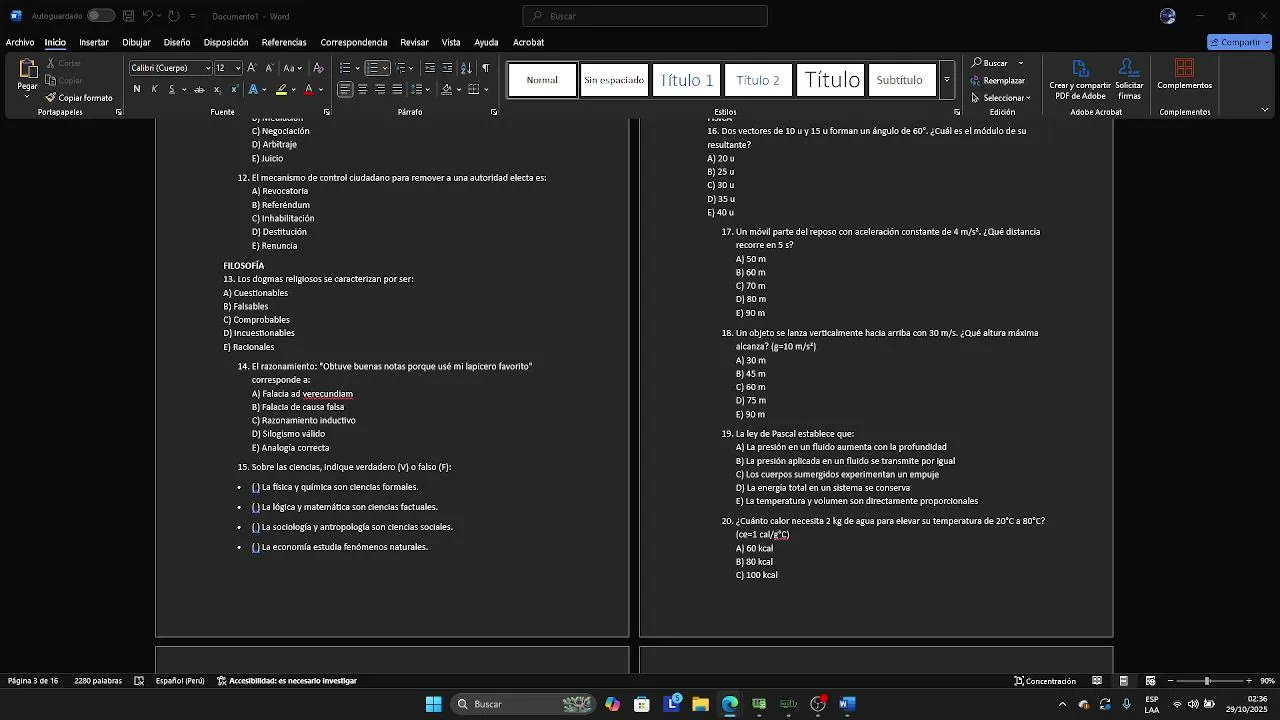
Task: Apply superscript formatting
Action: click(x=234, y=90)
